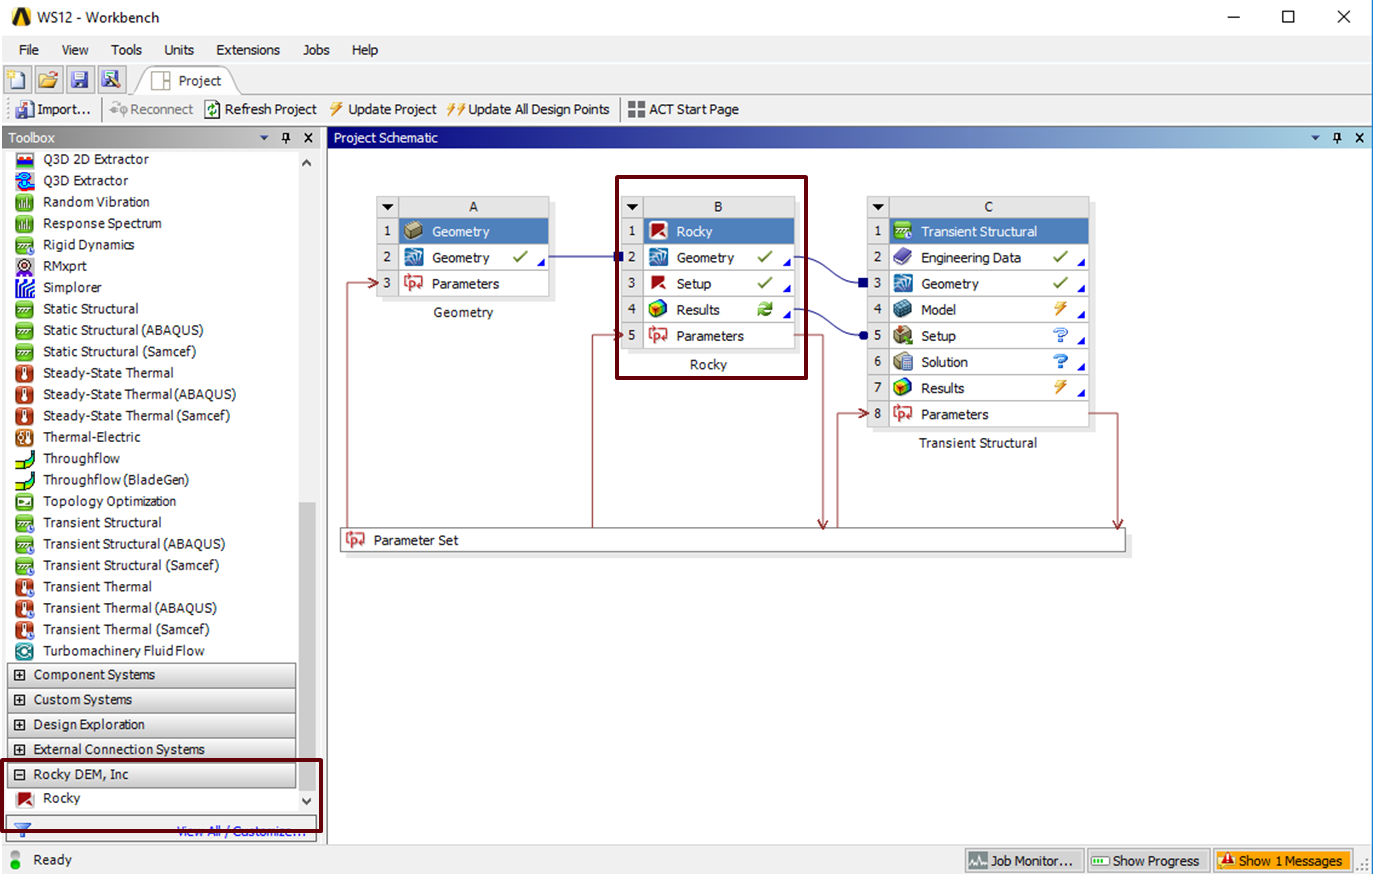Open the Units menu
The image size is (1373, 874).
click(179, 50)
